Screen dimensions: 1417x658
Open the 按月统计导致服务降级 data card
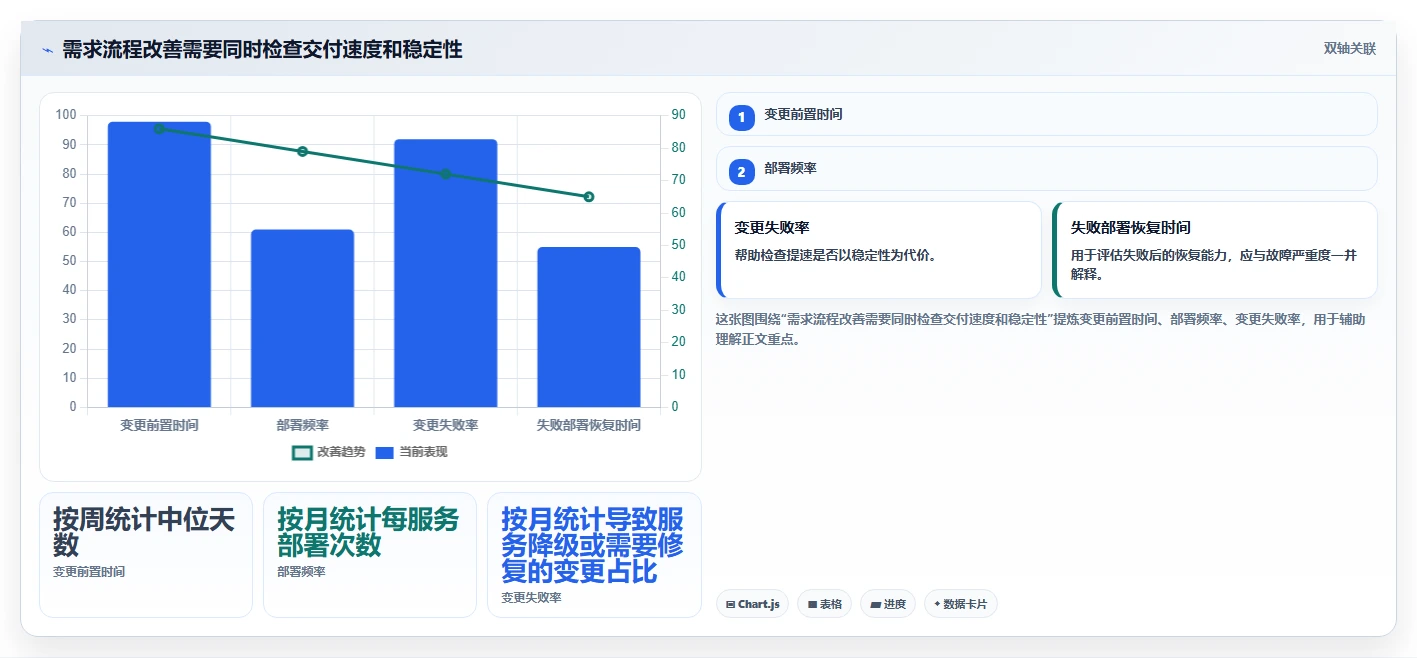click(x=594, y=555)
